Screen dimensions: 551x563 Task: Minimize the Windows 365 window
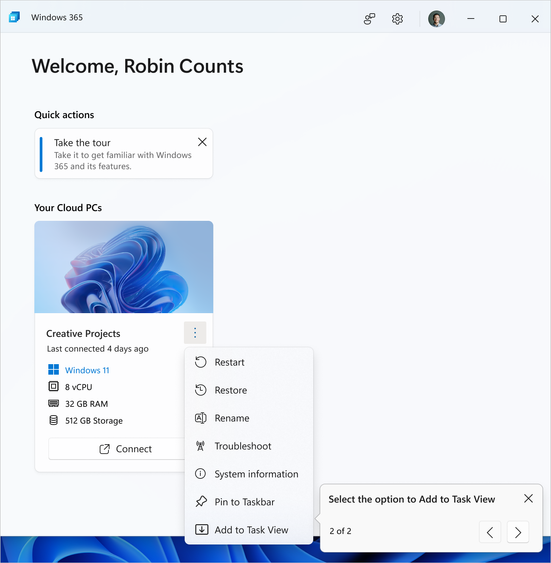click(471, 19)
